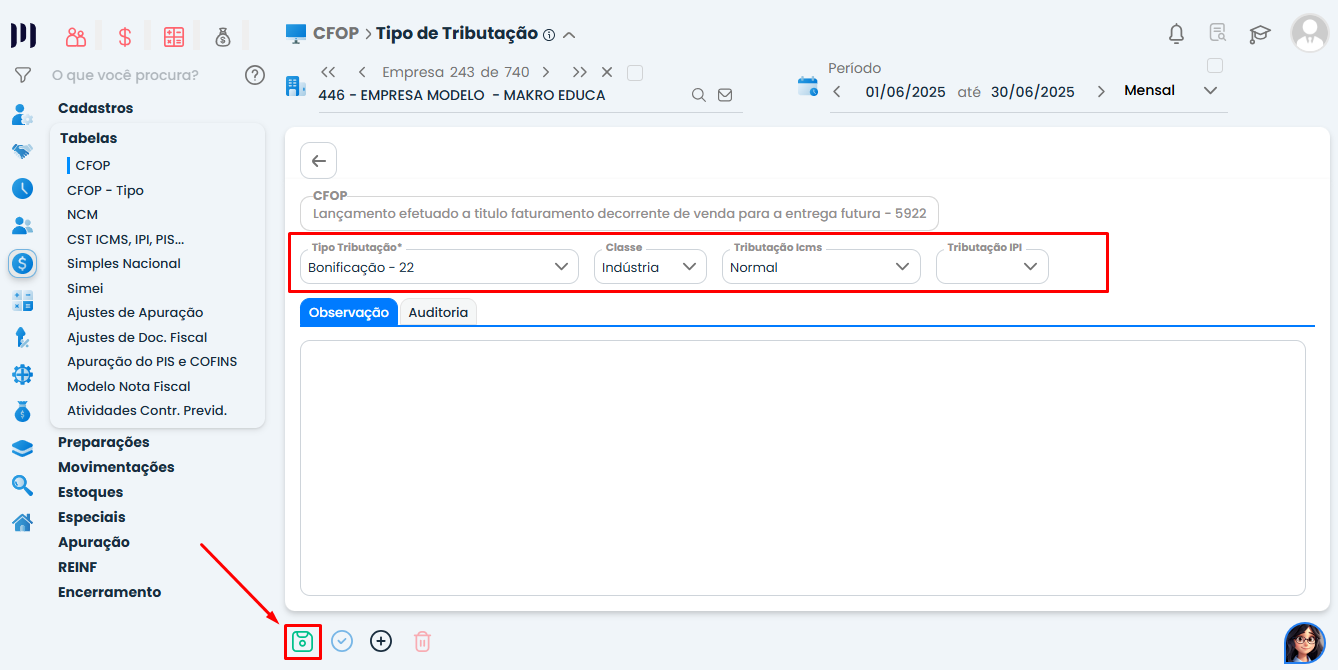The height and width of the screenshot is (670, 1338).
Task: Click the confirm checkmark circle icon
Action: [342, 641]
